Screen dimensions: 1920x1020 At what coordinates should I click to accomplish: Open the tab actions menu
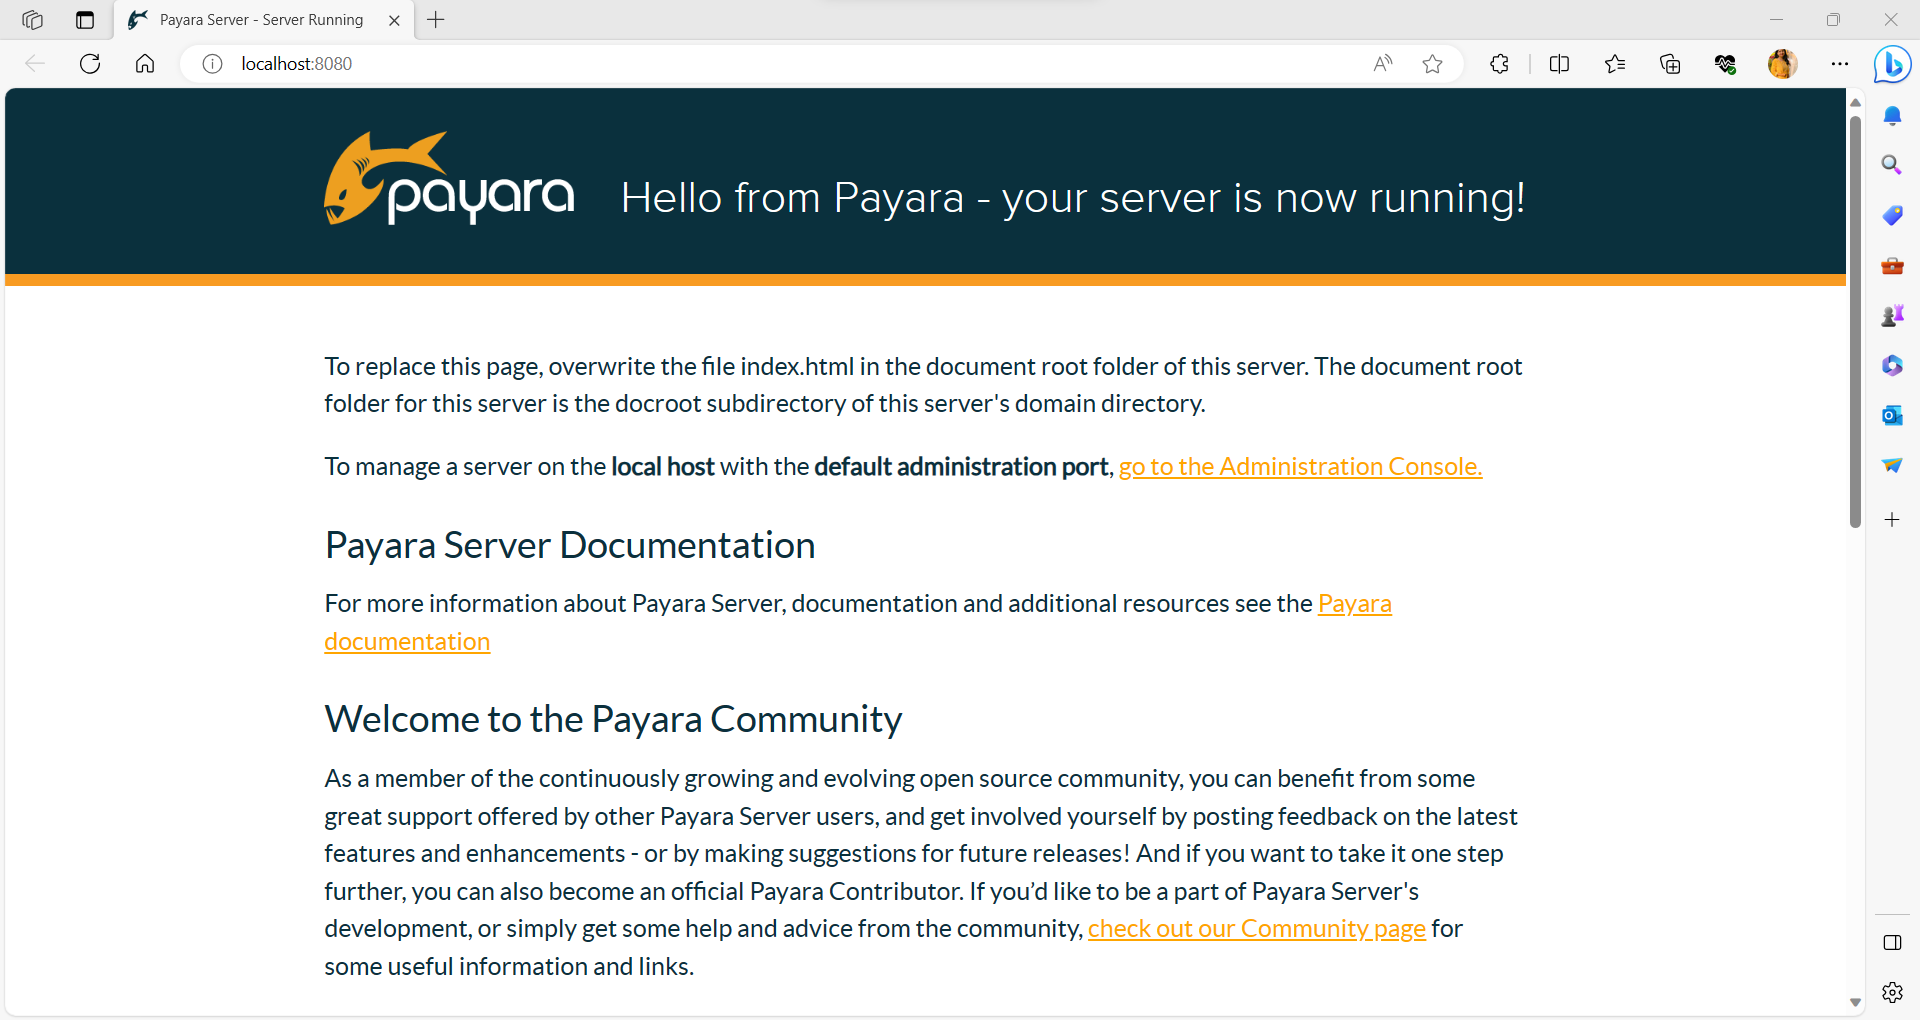(85, 20)
